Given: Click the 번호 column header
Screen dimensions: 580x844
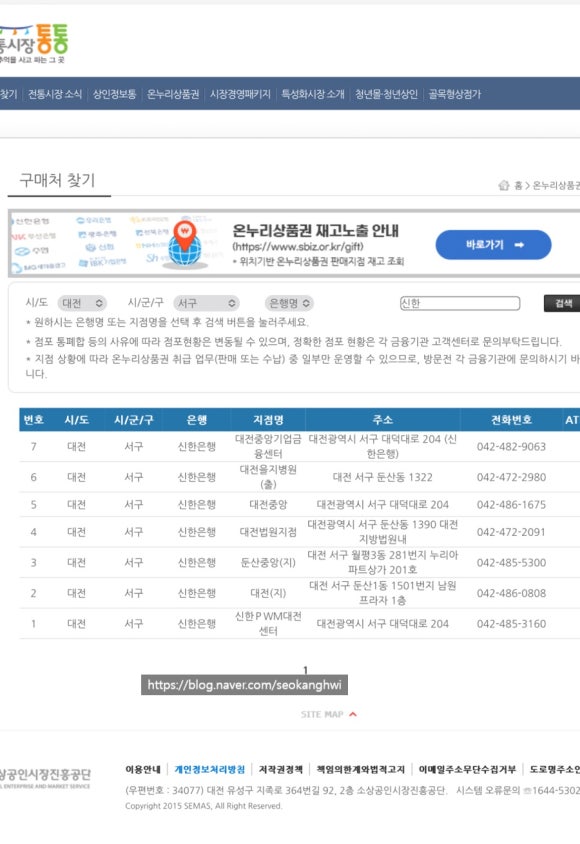Looking at the screenshot, I should (x=33, y=420).
